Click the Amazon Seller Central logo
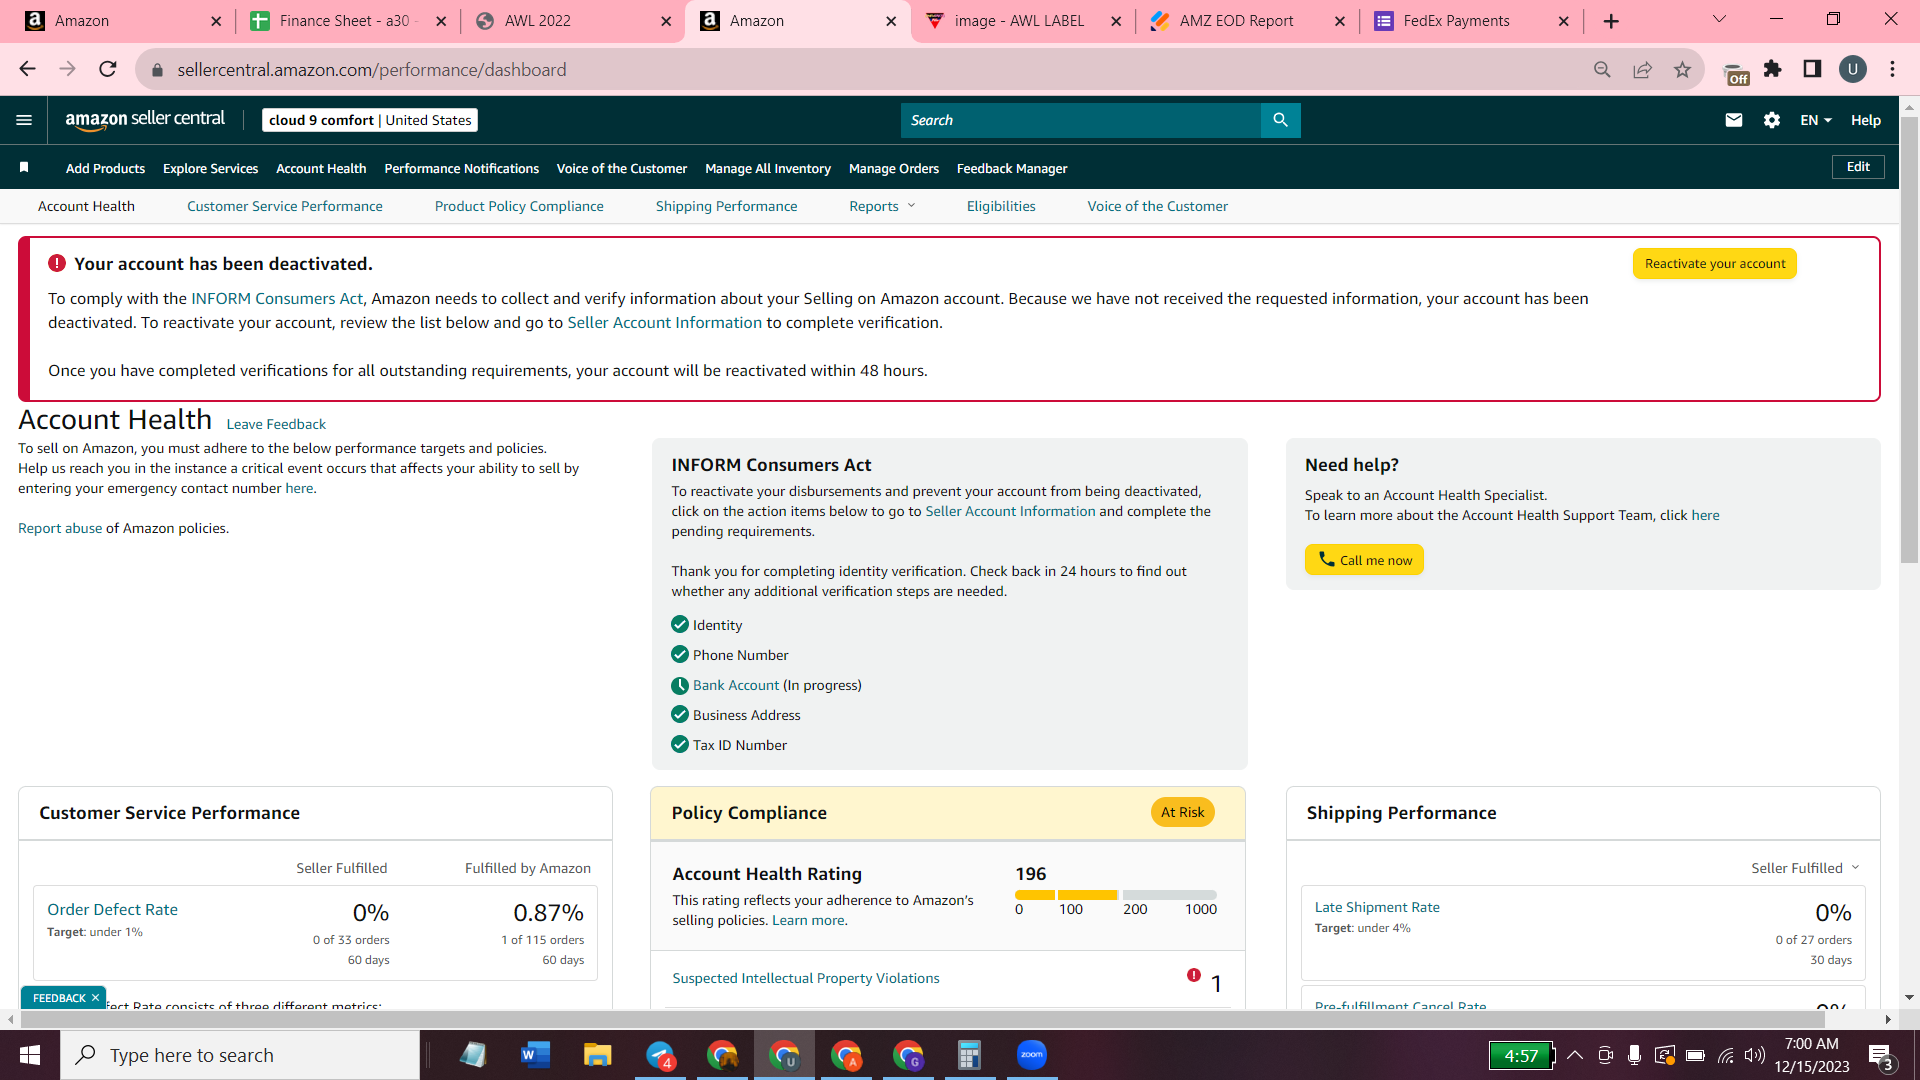This screenshot has height=1080, width=1920. pos(145,120)
